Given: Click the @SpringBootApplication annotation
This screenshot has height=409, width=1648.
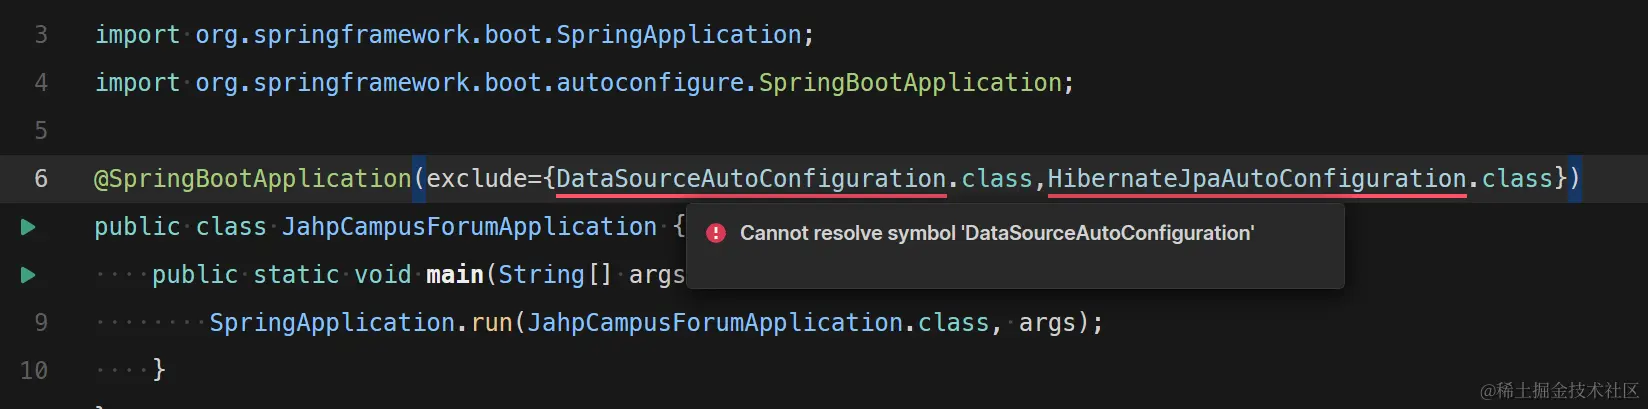Looking at the screenshot, I should (x=252, y=179).
